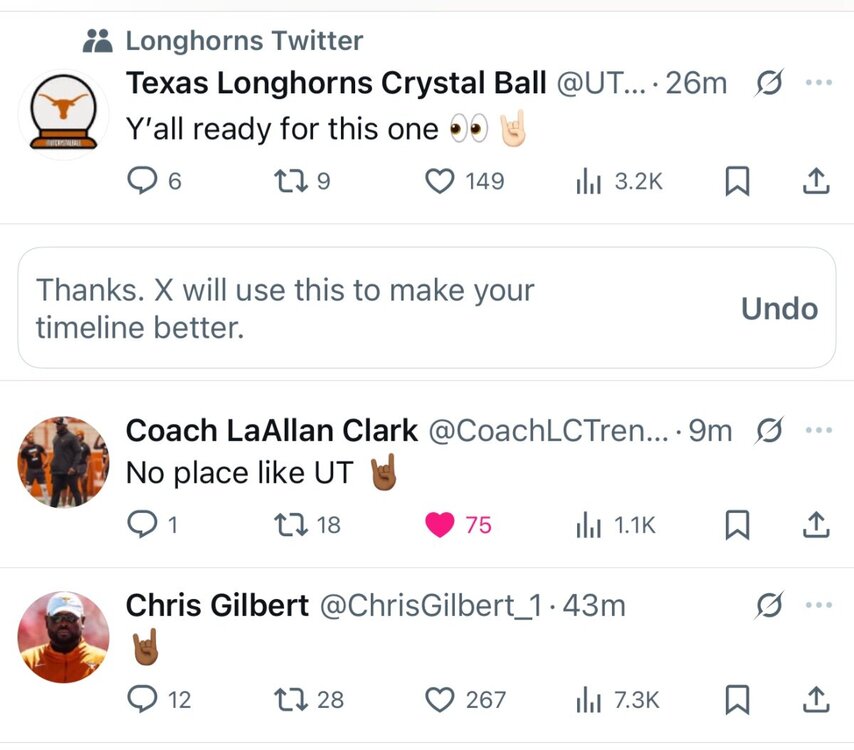Reply to Coach LaAllan Clark's tweet

(141, 524)
